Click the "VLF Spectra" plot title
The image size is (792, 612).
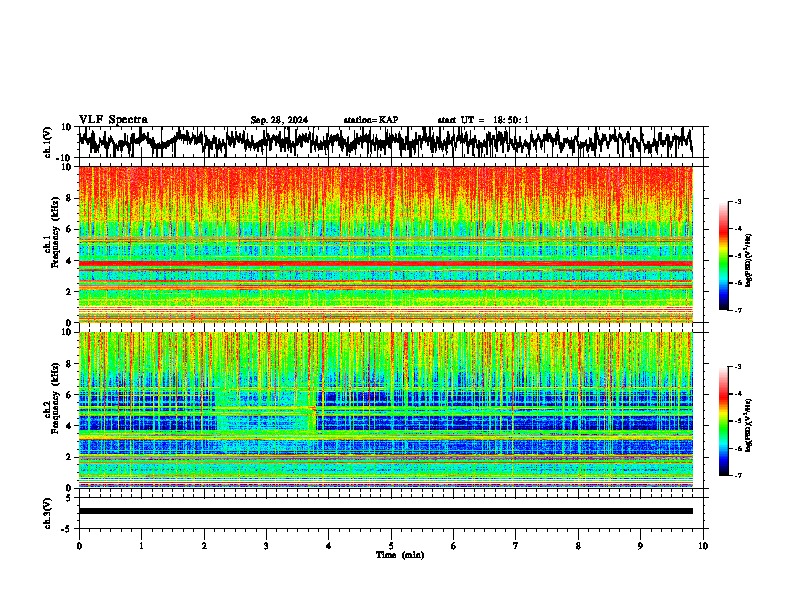113,120
